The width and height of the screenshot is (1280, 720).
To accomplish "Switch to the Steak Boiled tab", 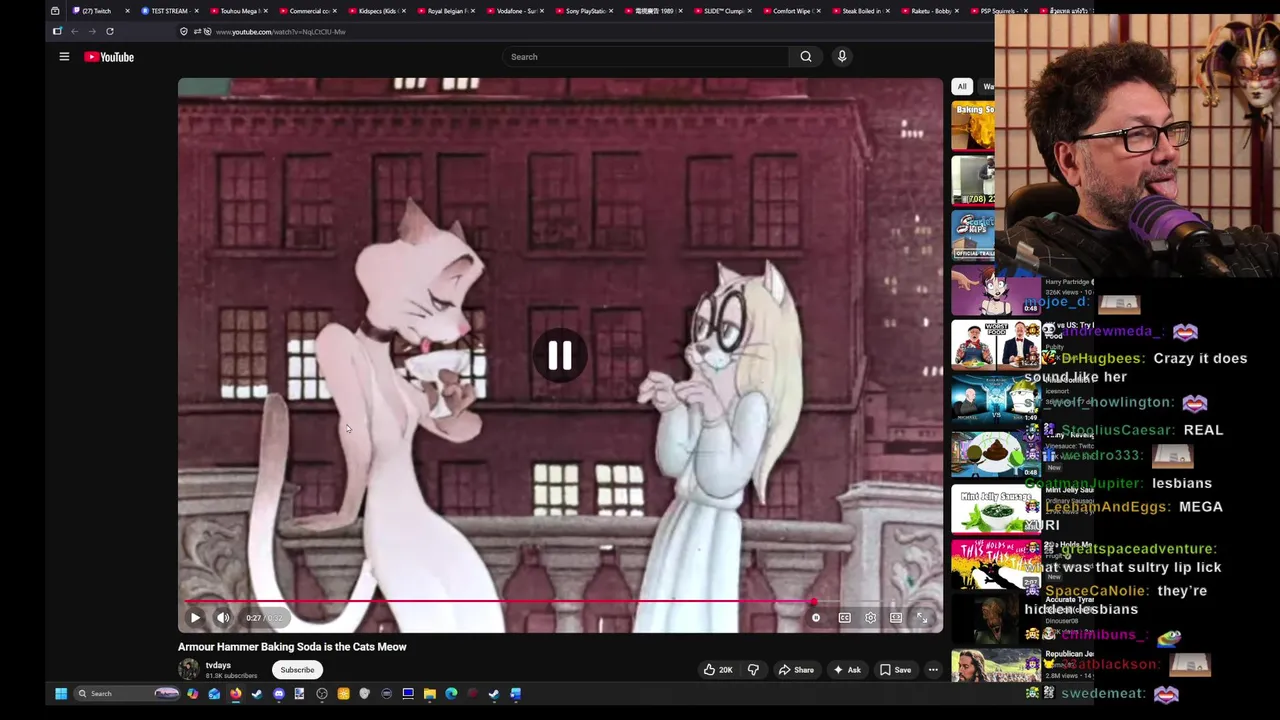I will click(x=861, y=11).
